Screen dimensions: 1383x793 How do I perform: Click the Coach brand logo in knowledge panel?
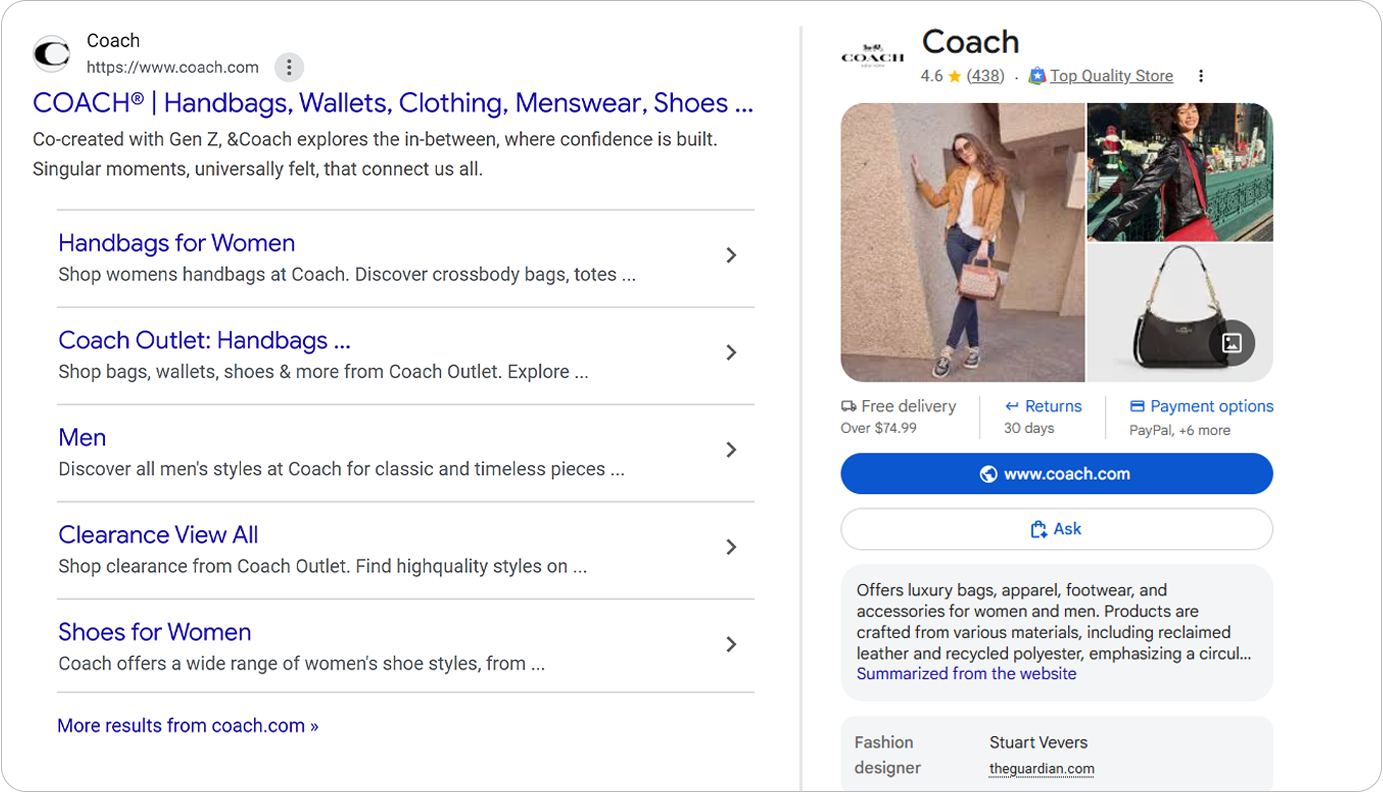(872, 55)
